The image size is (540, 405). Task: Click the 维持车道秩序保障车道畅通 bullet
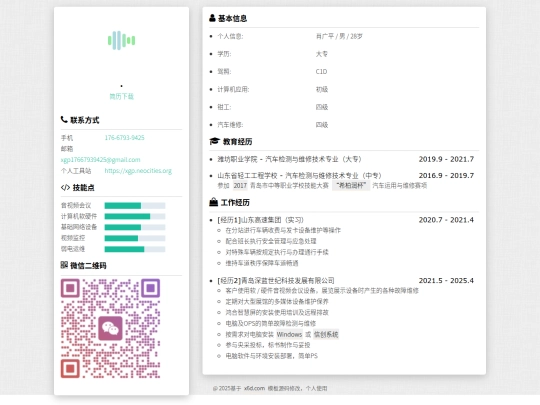pos(262,263)
